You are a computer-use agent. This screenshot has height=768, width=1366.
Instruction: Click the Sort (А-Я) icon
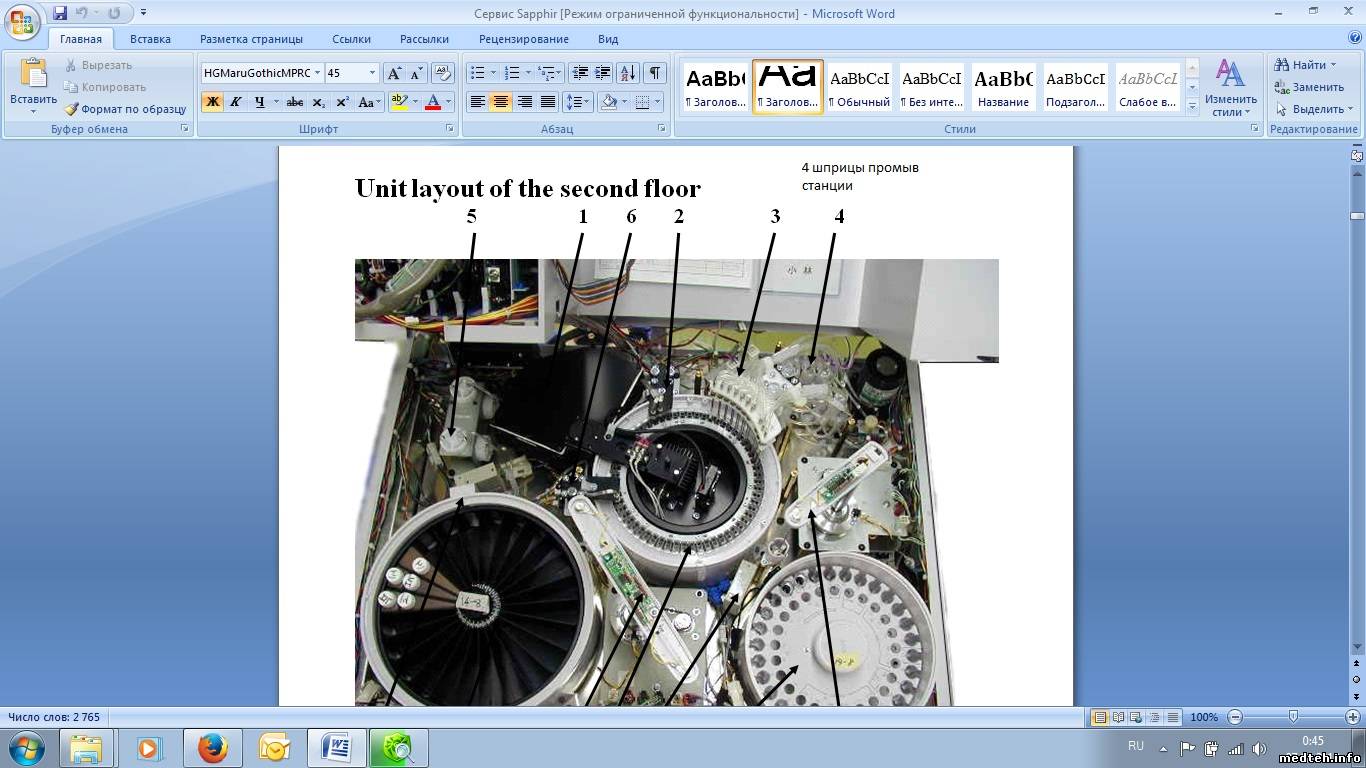[x=628, y=73]
